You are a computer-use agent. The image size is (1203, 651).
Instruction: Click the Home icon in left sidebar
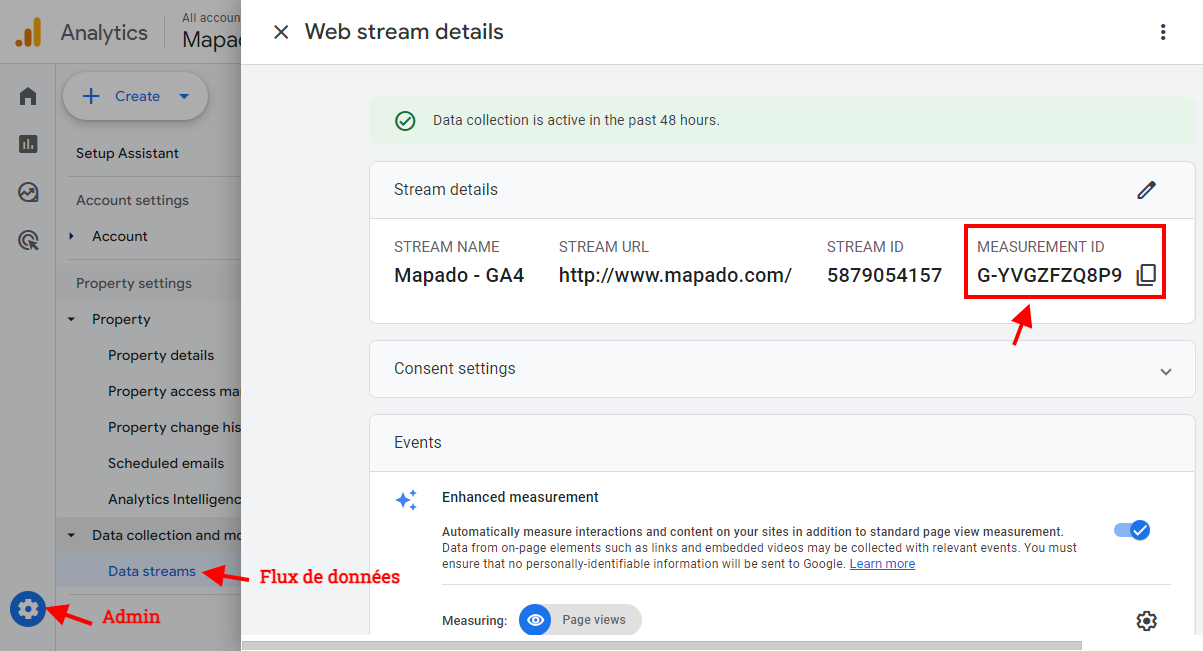point(28,97)
